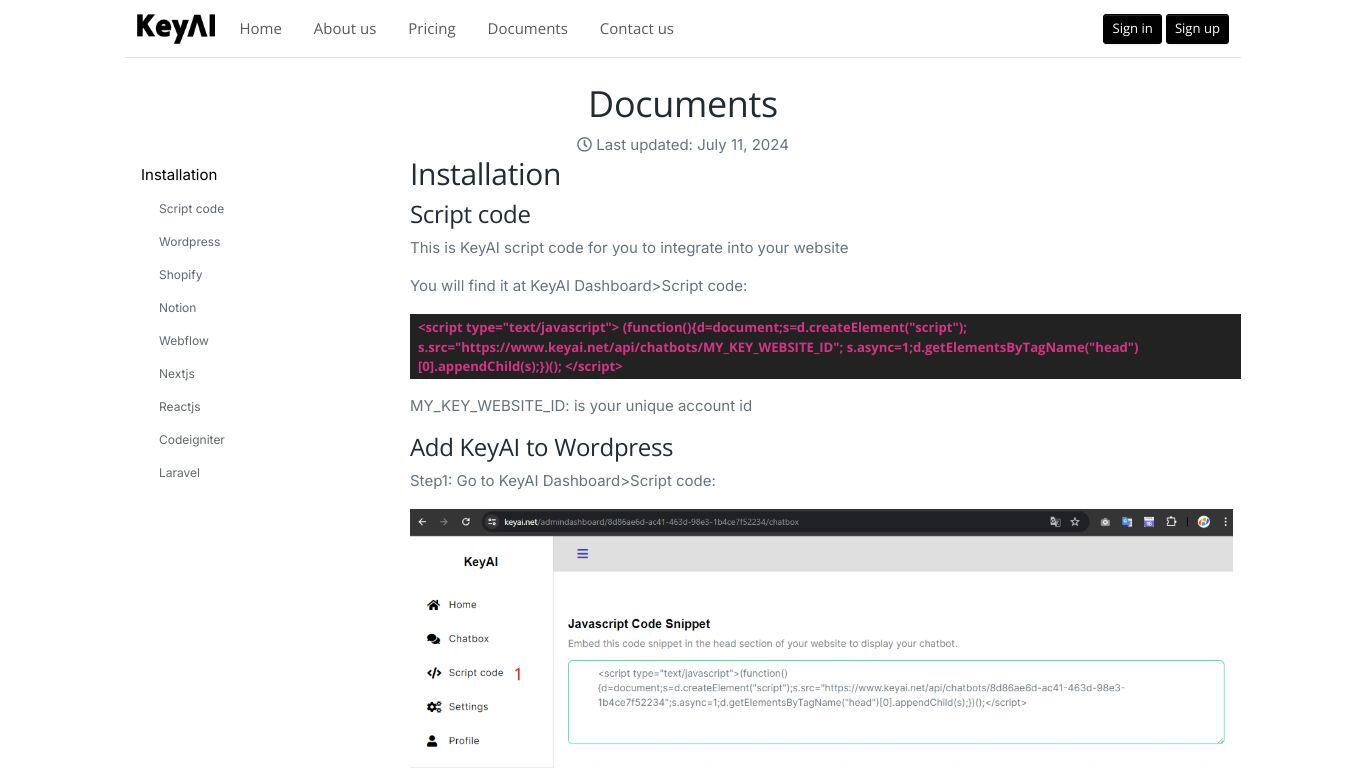Viewport: 1366px width, 768px height.
Task: Open the Pricing page
Action: [x=432, y=29]
